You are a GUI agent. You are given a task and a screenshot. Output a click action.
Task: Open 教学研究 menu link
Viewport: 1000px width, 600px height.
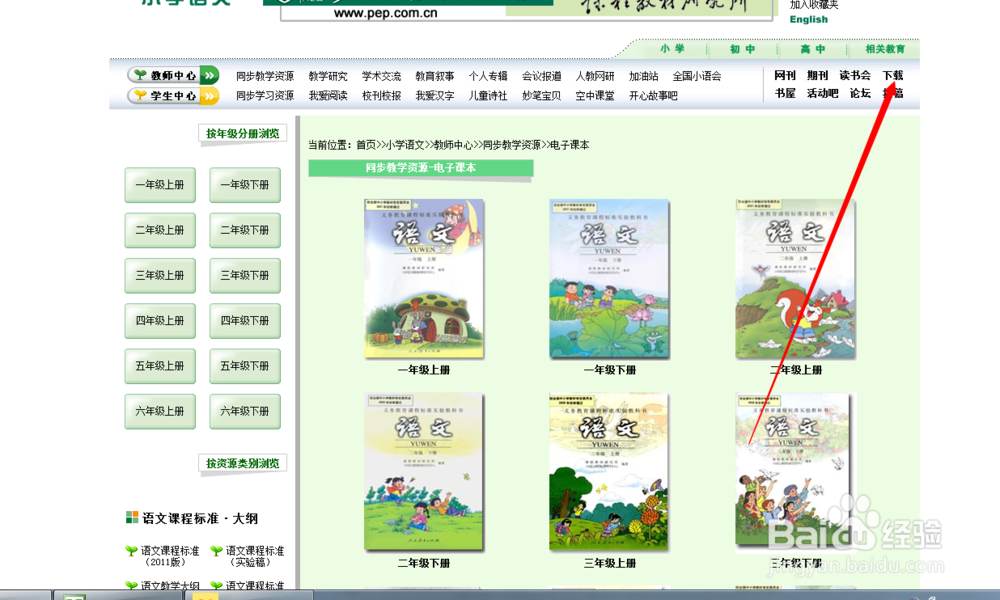[x=328, y=76]
